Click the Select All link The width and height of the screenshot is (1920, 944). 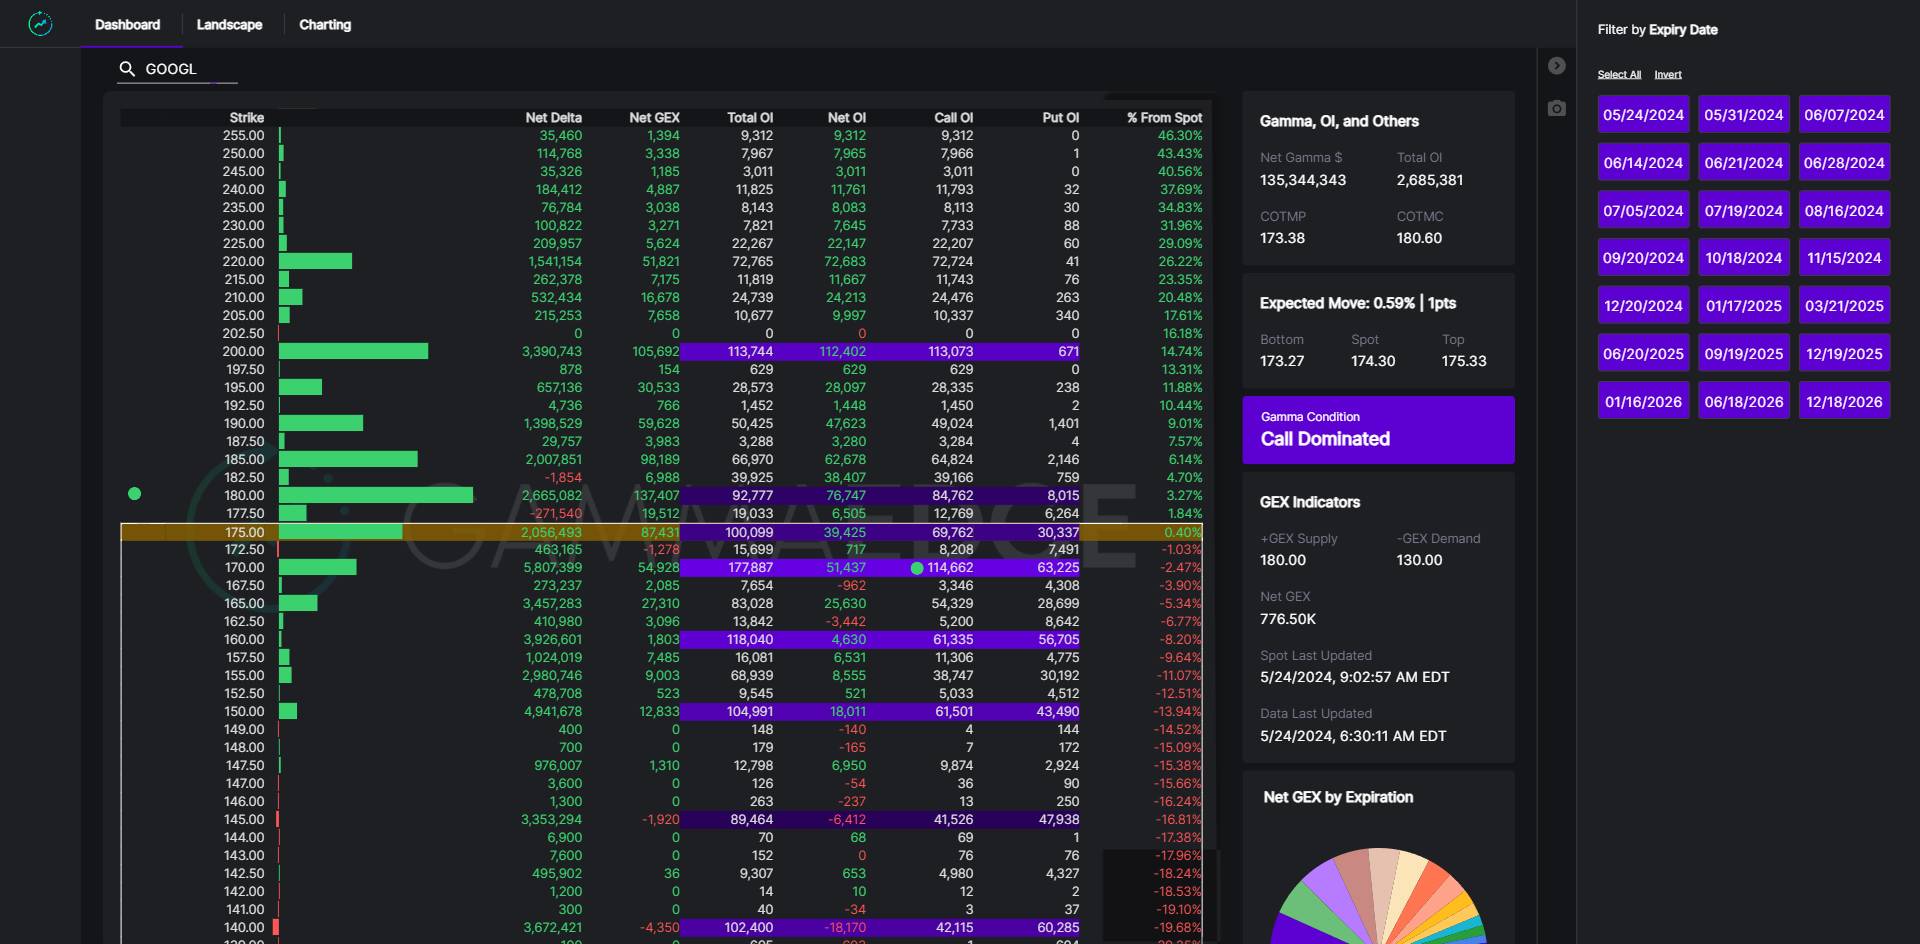coord(1619,75)
